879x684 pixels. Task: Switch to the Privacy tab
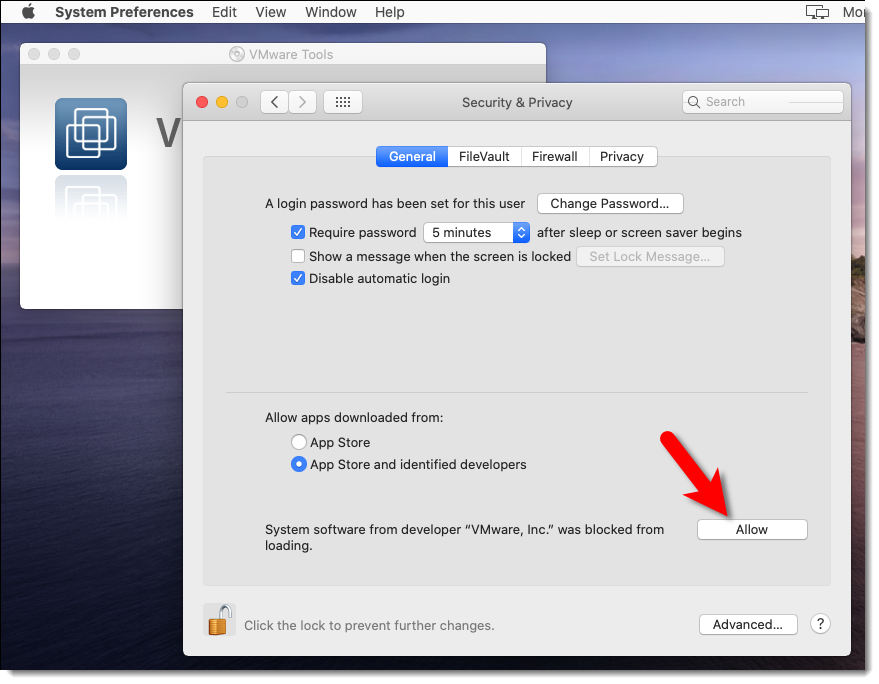622,156
